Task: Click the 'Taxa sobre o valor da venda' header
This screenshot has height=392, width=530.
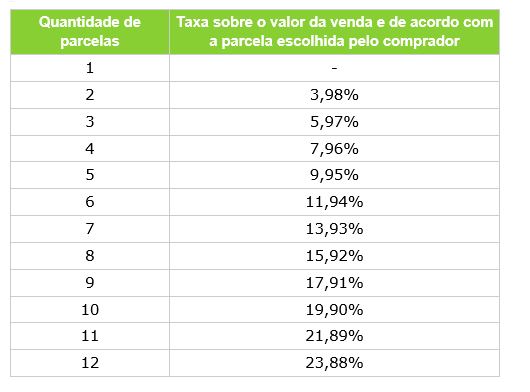Action: 334,32
